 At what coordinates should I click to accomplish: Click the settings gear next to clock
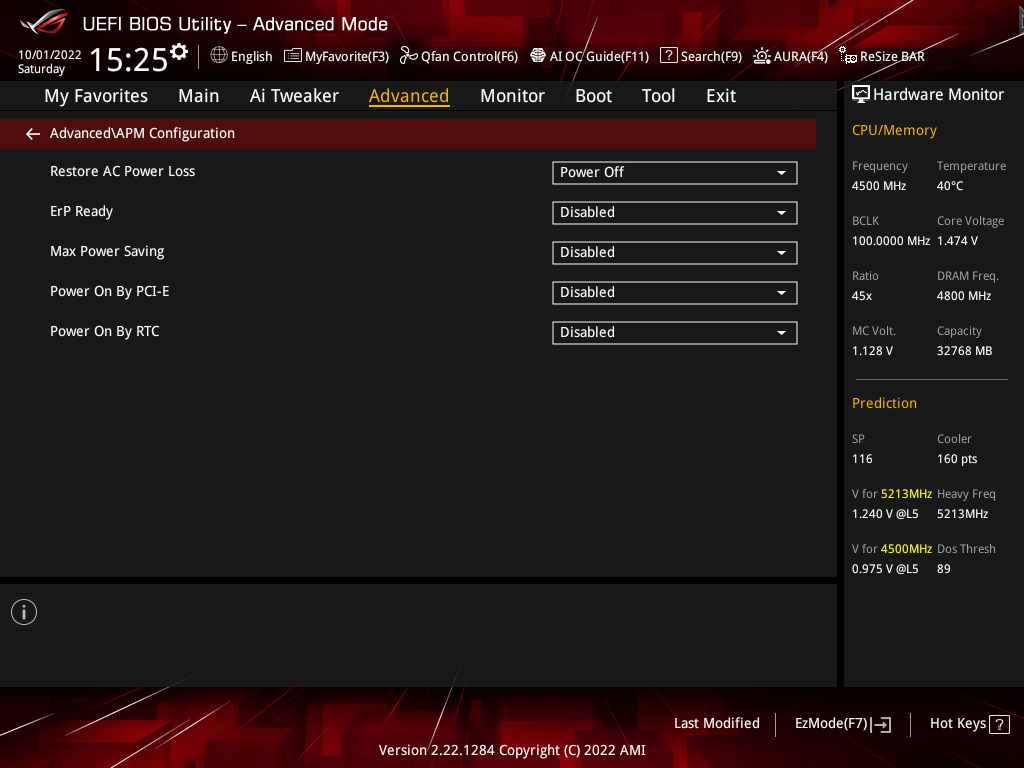179,51
